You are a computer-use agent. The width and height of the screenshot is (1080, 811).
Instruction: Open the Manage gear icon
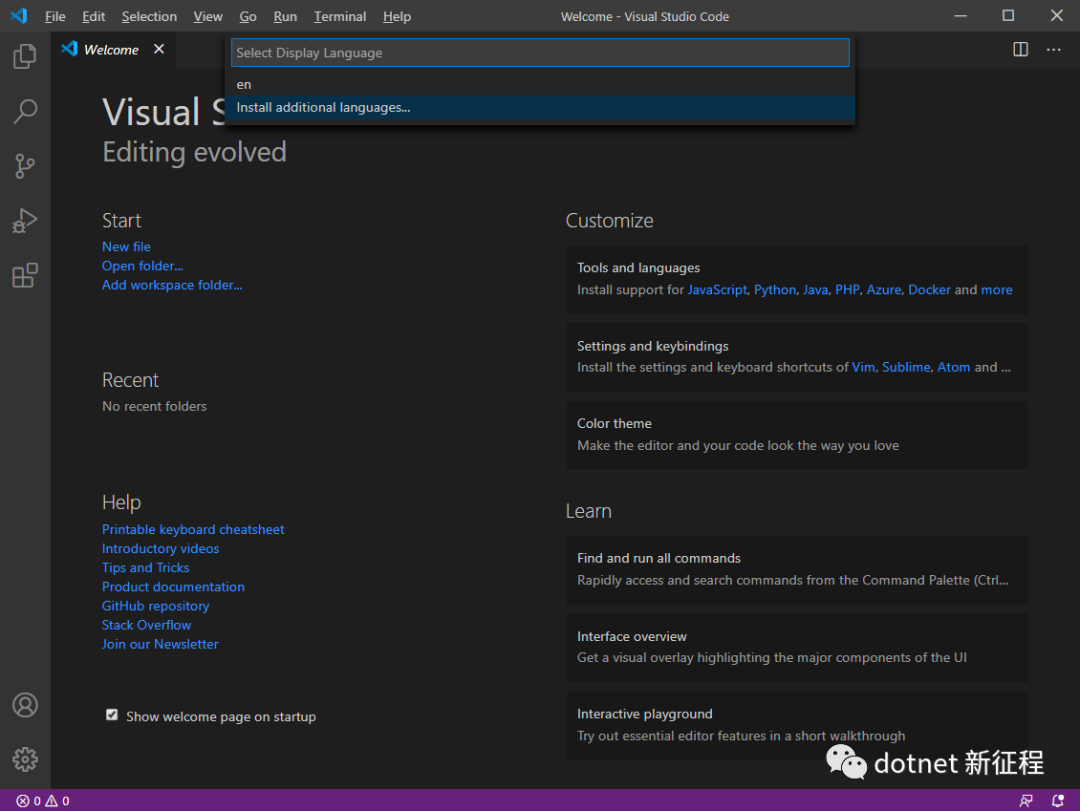click(x=25, y=759)
